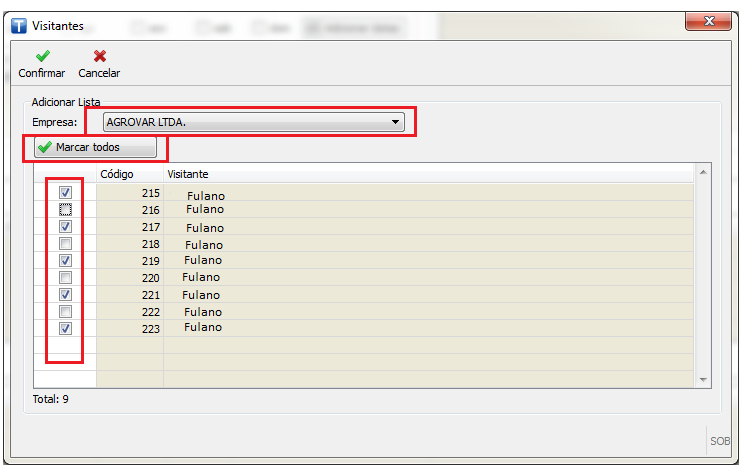751x476 pixels.
Task: Uncheck the checkbox for code 215
Action: click(x=65, y=192)
